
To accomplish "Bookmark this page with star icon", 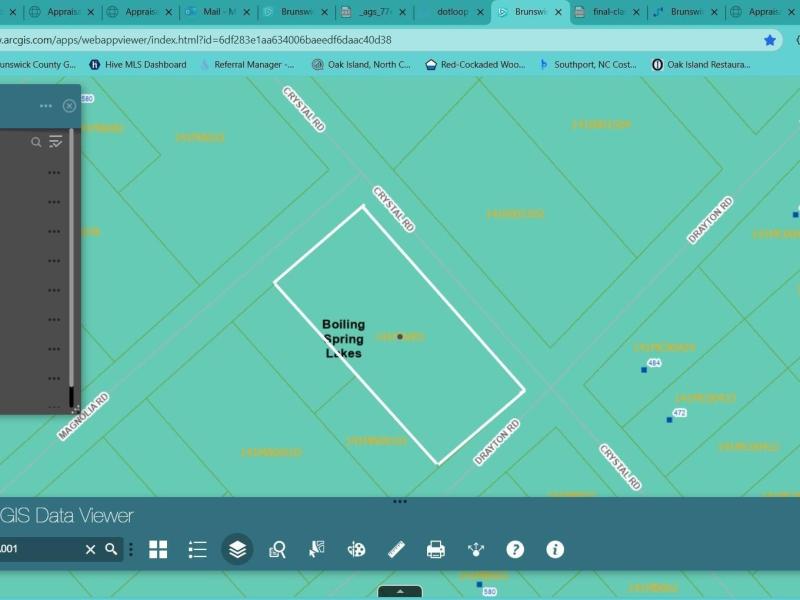I will click(770, 40).
